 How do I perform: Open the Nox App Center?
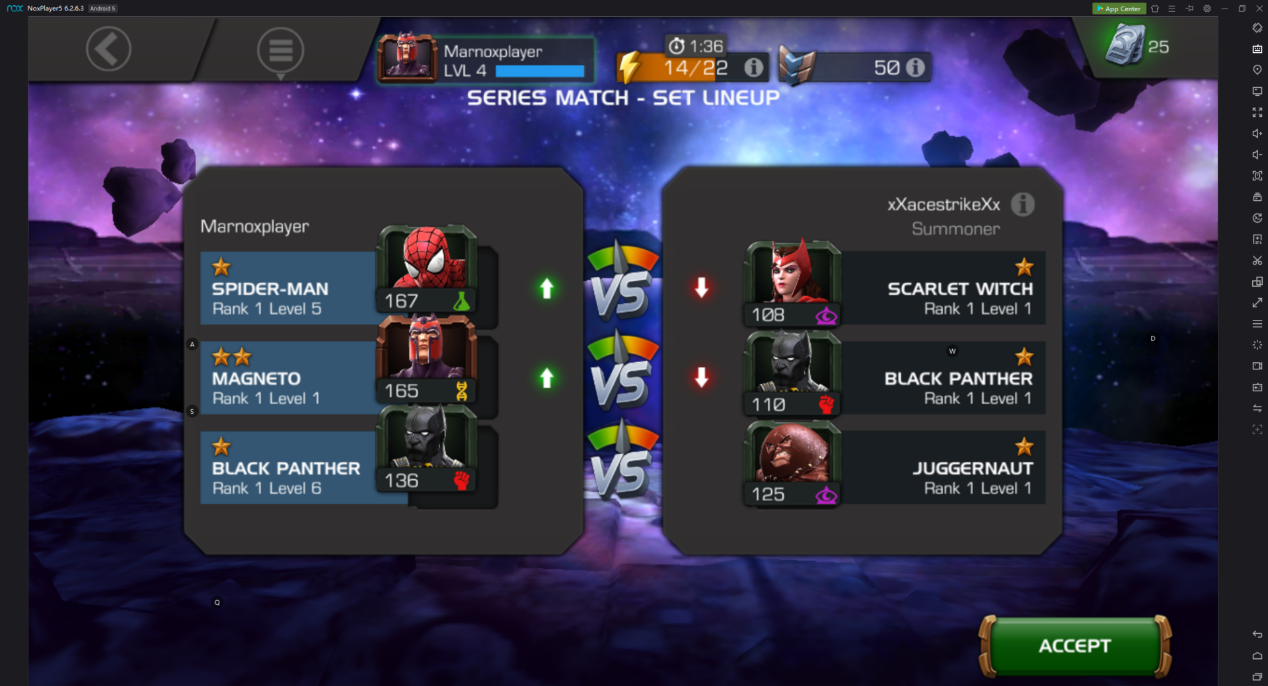[1118, 8]
